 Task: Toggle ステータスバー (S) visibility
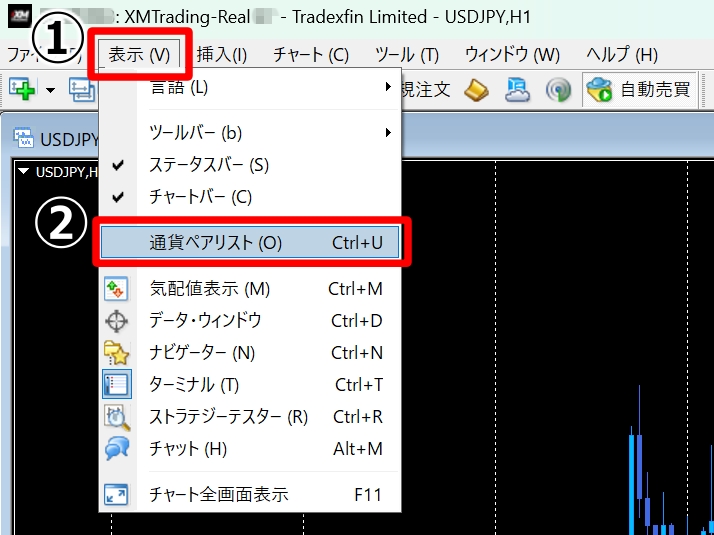coord(250,165)
